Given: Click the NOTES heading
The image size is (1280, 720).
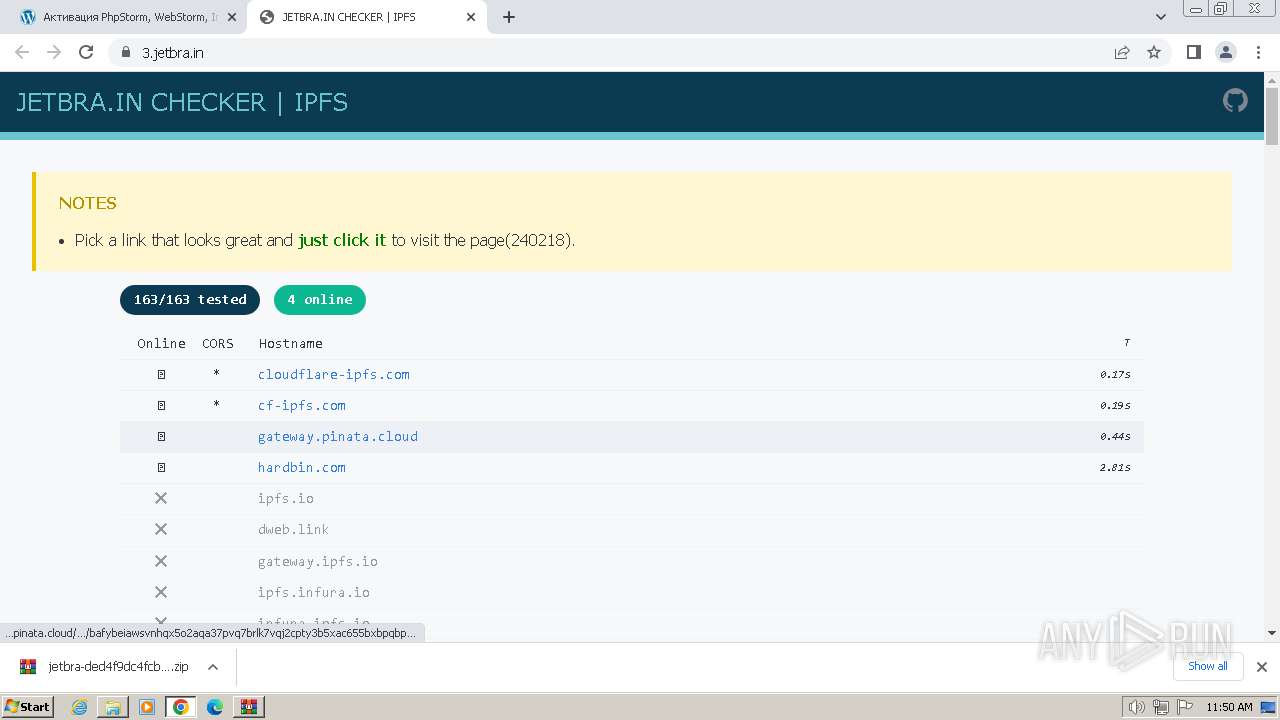Looking at the screenshot, I should coord(88,203).
